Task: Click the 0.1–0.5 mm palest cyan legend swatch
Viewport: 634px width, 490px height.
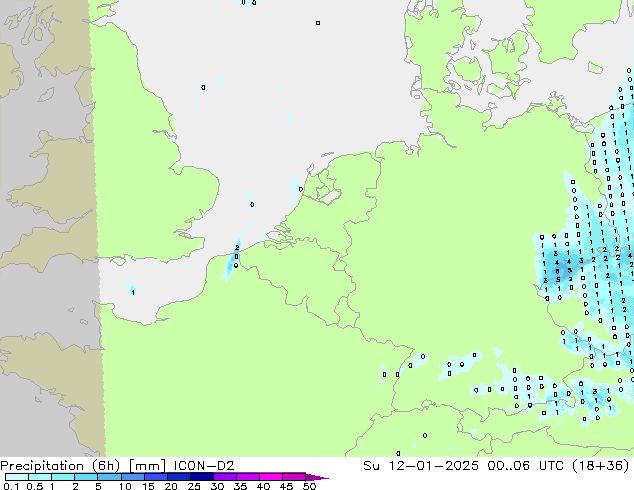Action: pyautogui.click(x=17, y=477)
